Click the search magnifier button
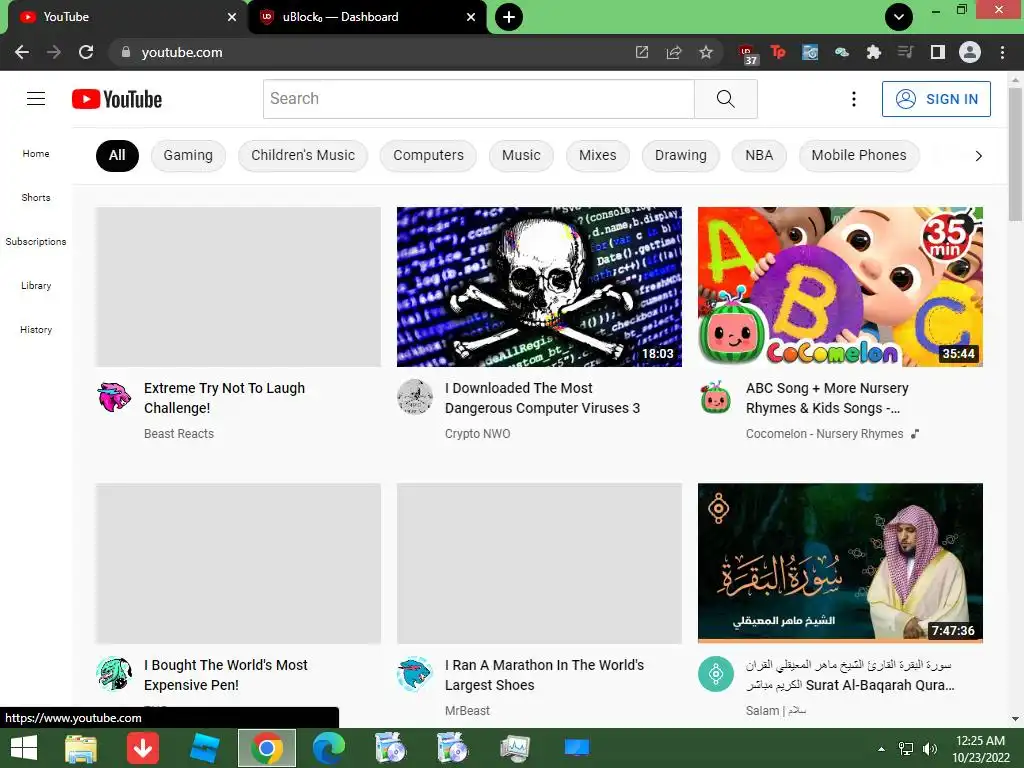1024x768 pixels. [x=726, y=99]
